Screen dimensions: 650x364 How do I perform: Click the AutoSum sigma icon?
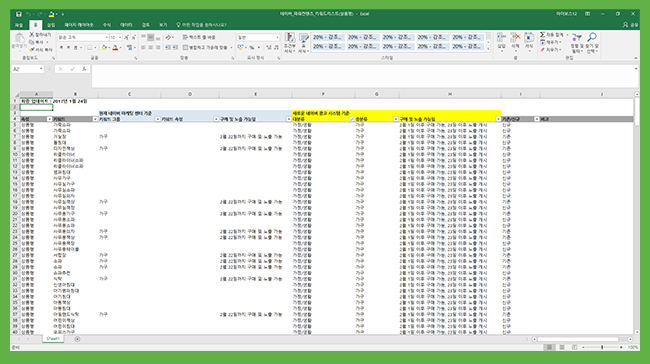[x=543, y=35]
